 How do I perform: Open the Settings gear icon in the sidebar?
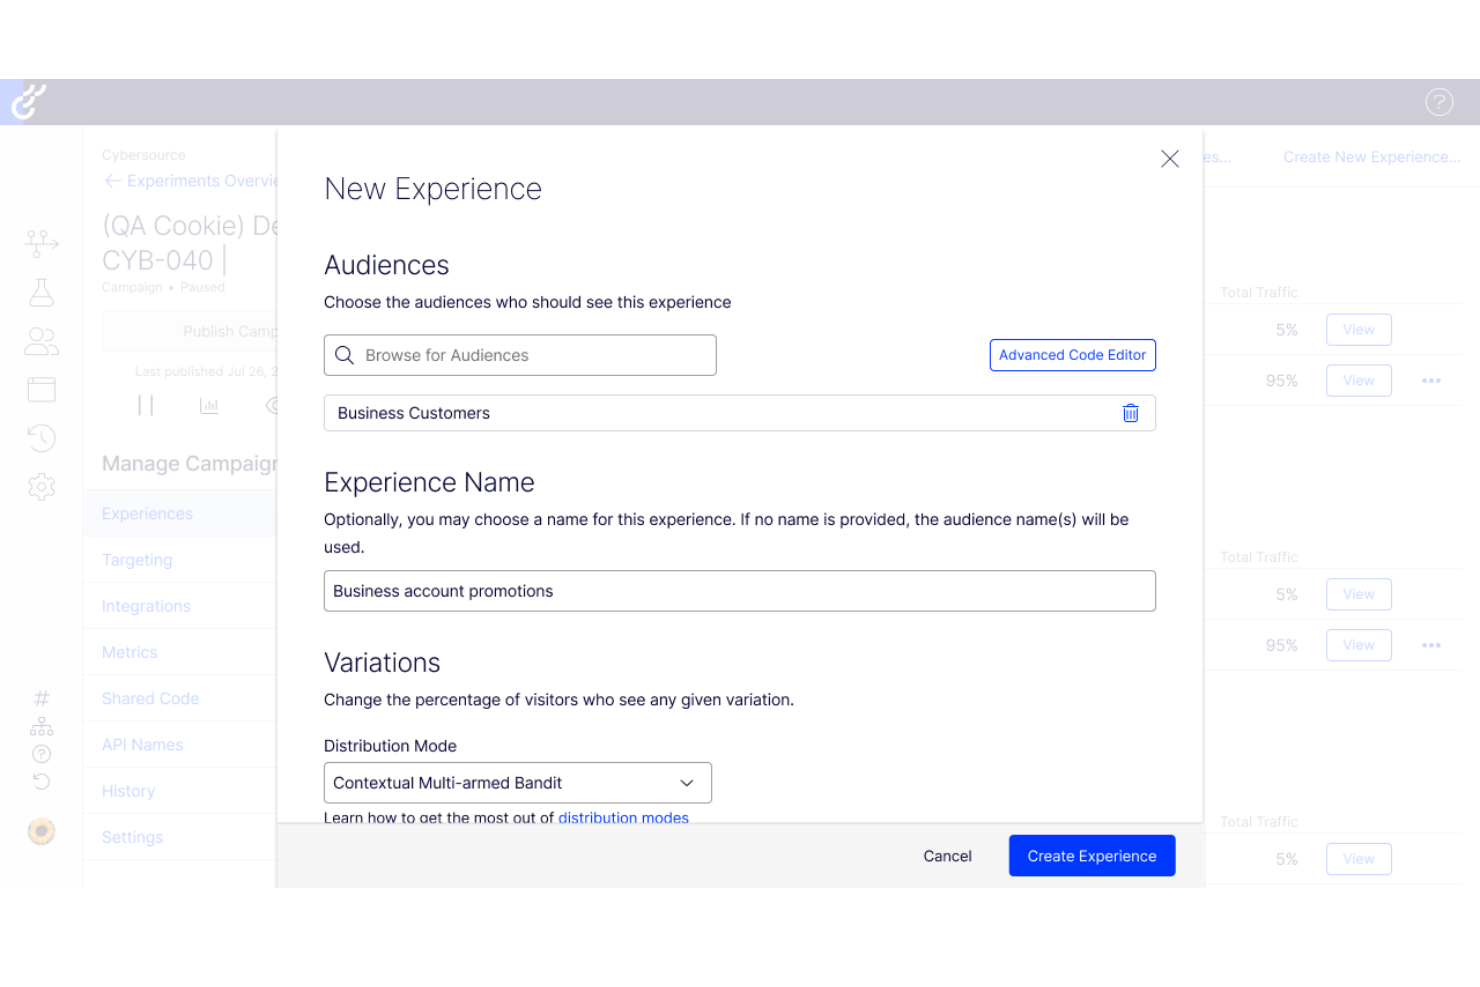click(x=41, y=487)
